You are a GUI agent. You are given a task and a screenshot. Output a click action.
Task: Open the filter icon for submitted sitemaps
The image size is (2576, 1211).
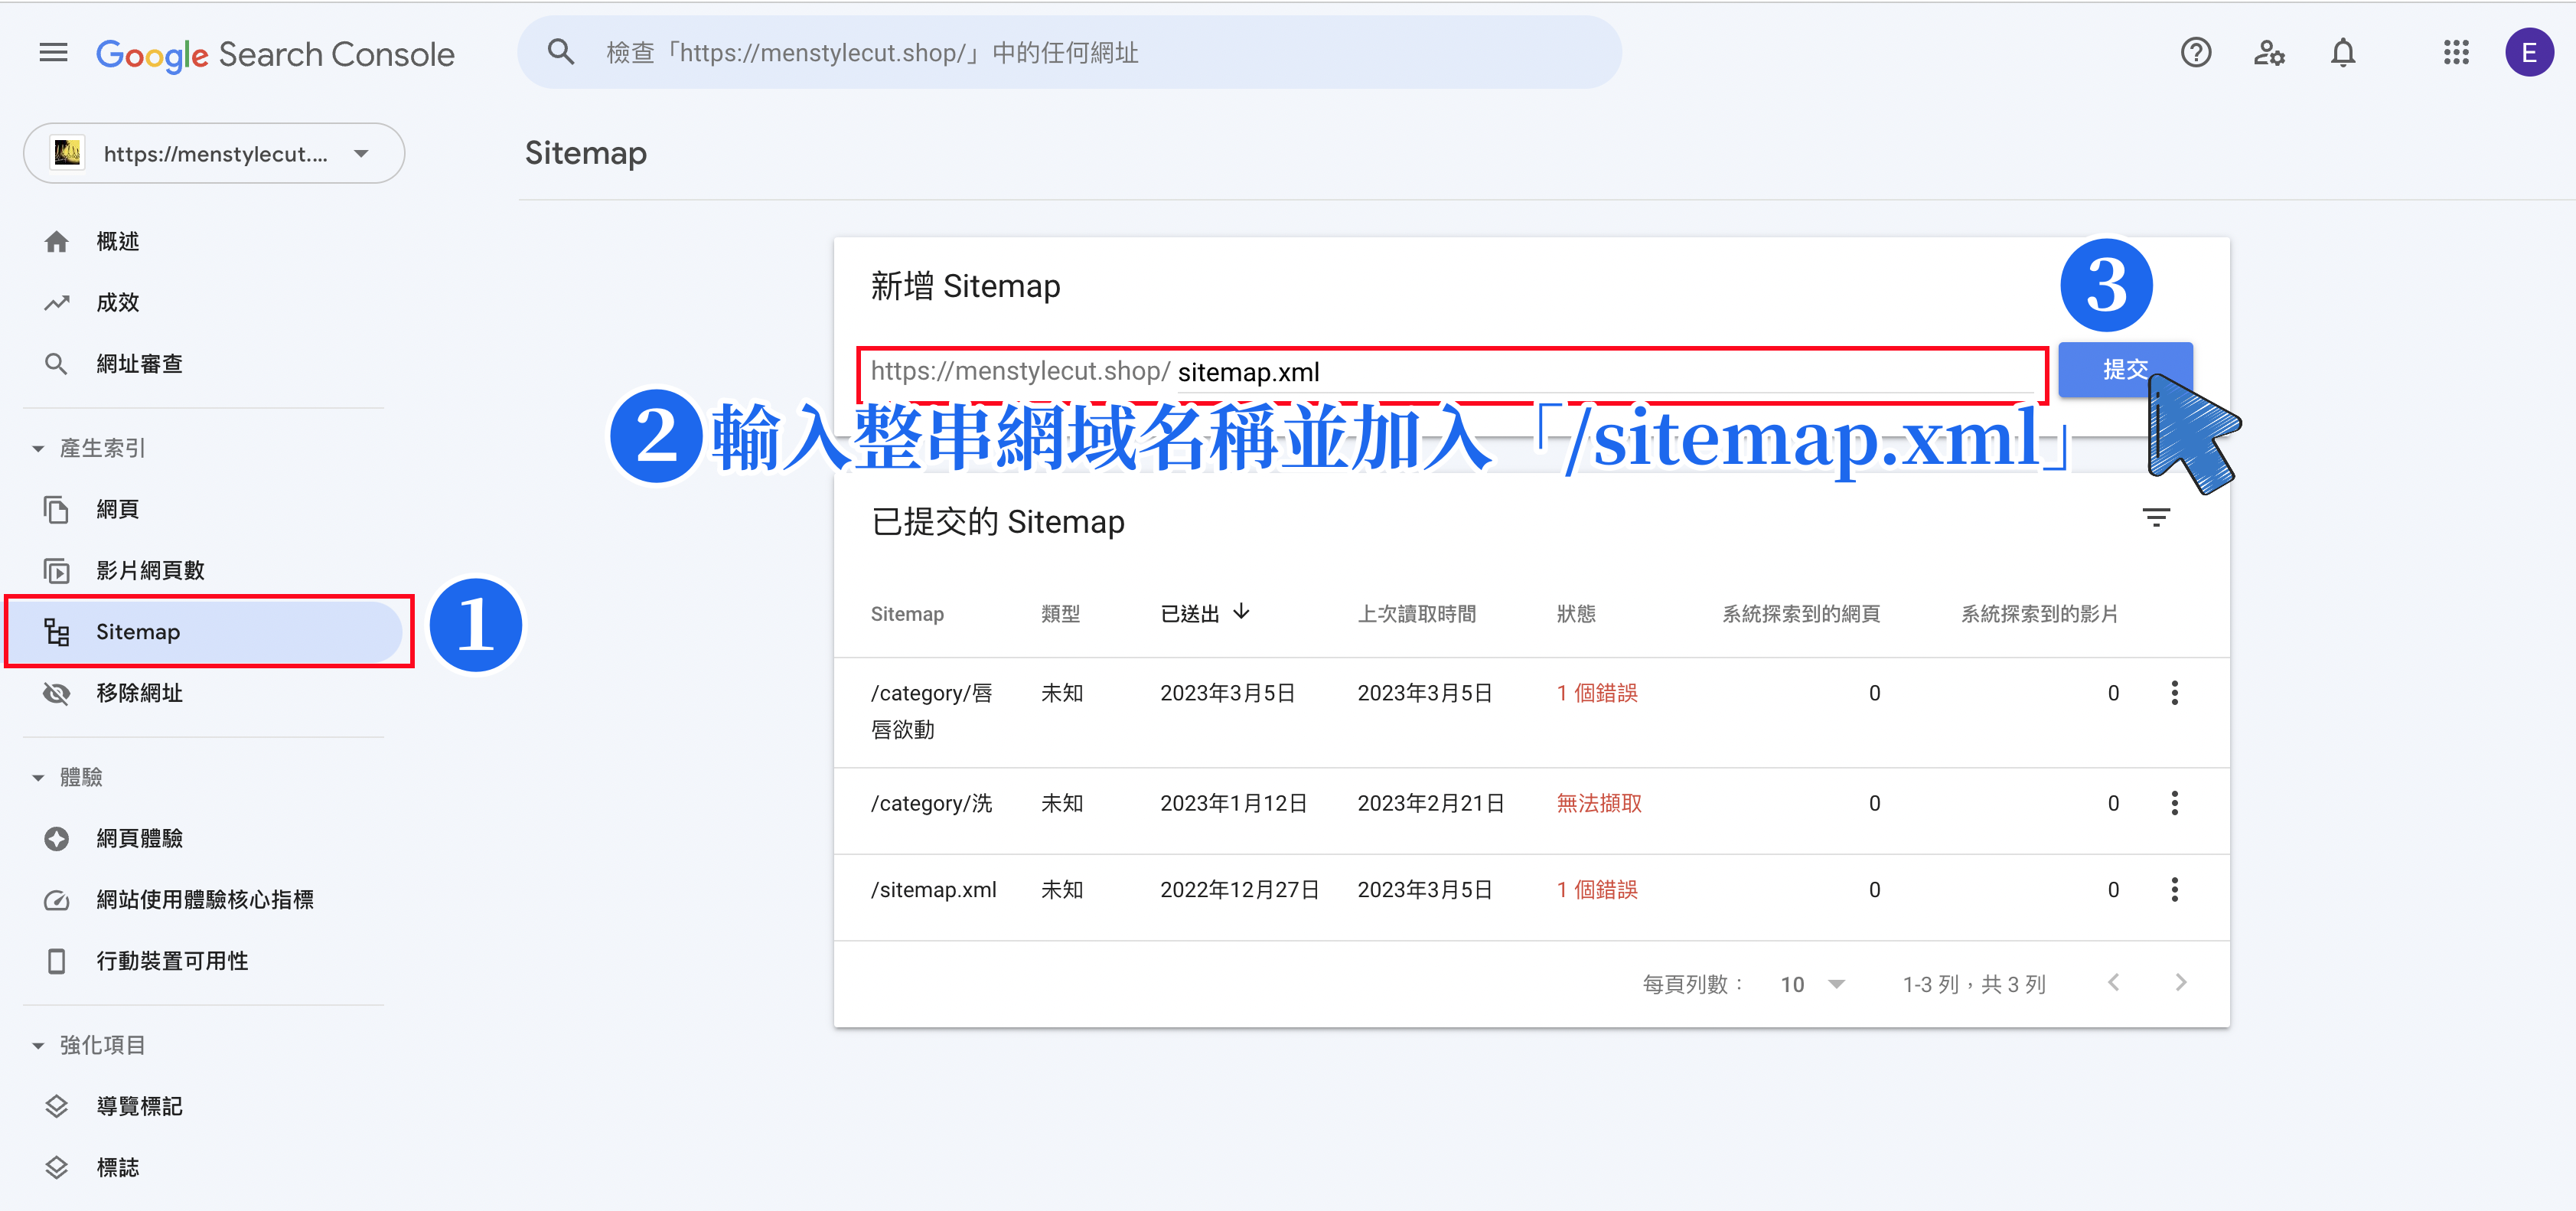click(x=2156, y=518)
